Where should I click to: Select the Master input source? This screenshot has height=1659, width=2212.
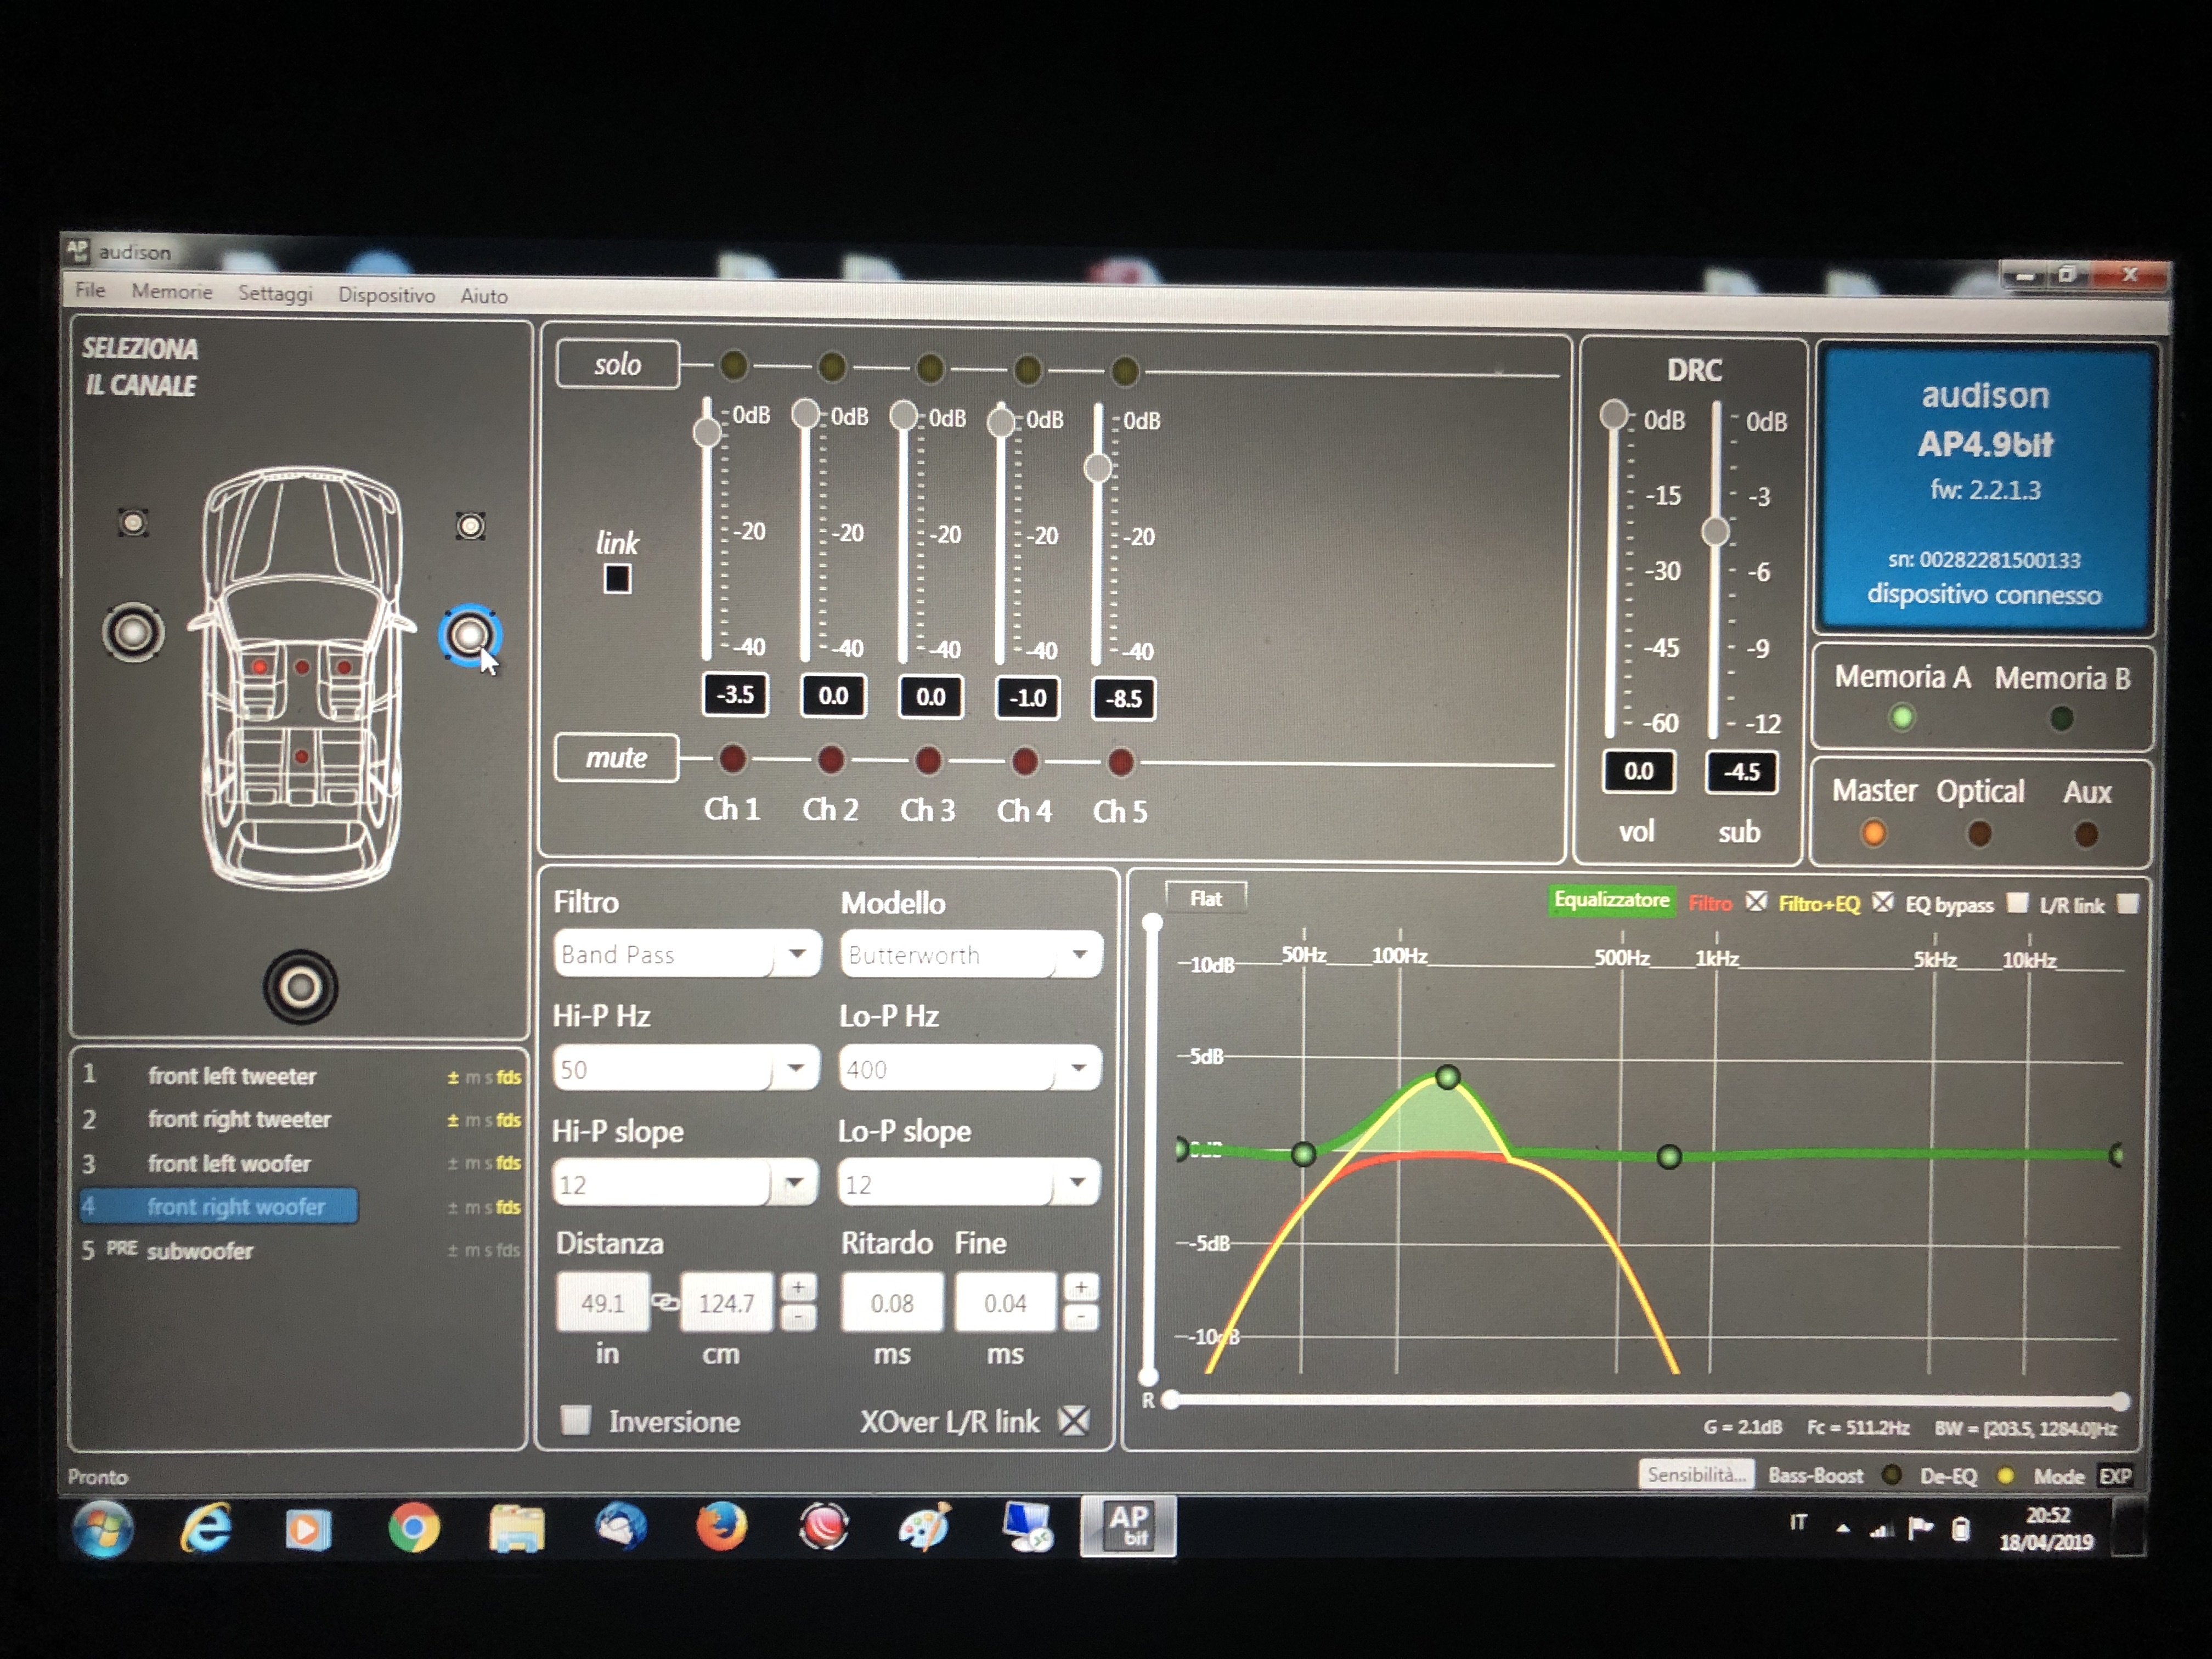(1874, 832)
